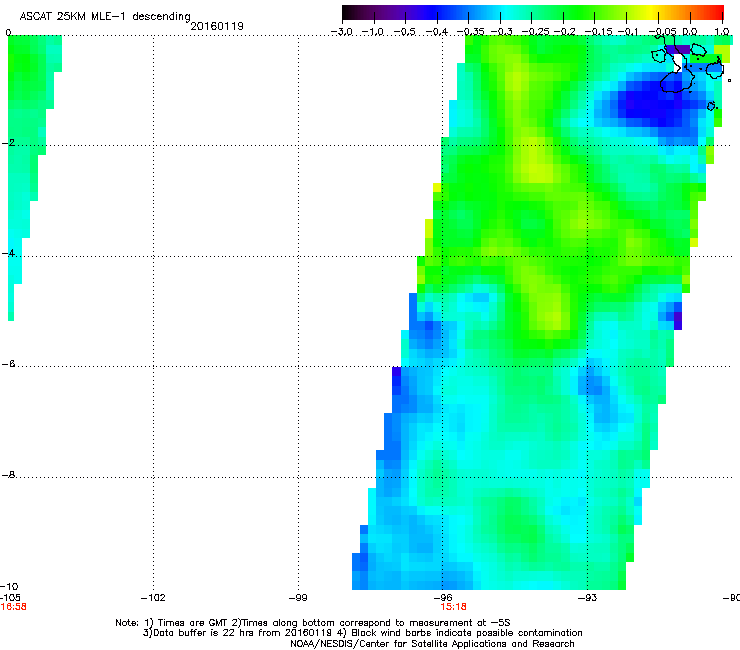
Task: Click longitude label -105 on bottom axis
Action: coord(10,598)
